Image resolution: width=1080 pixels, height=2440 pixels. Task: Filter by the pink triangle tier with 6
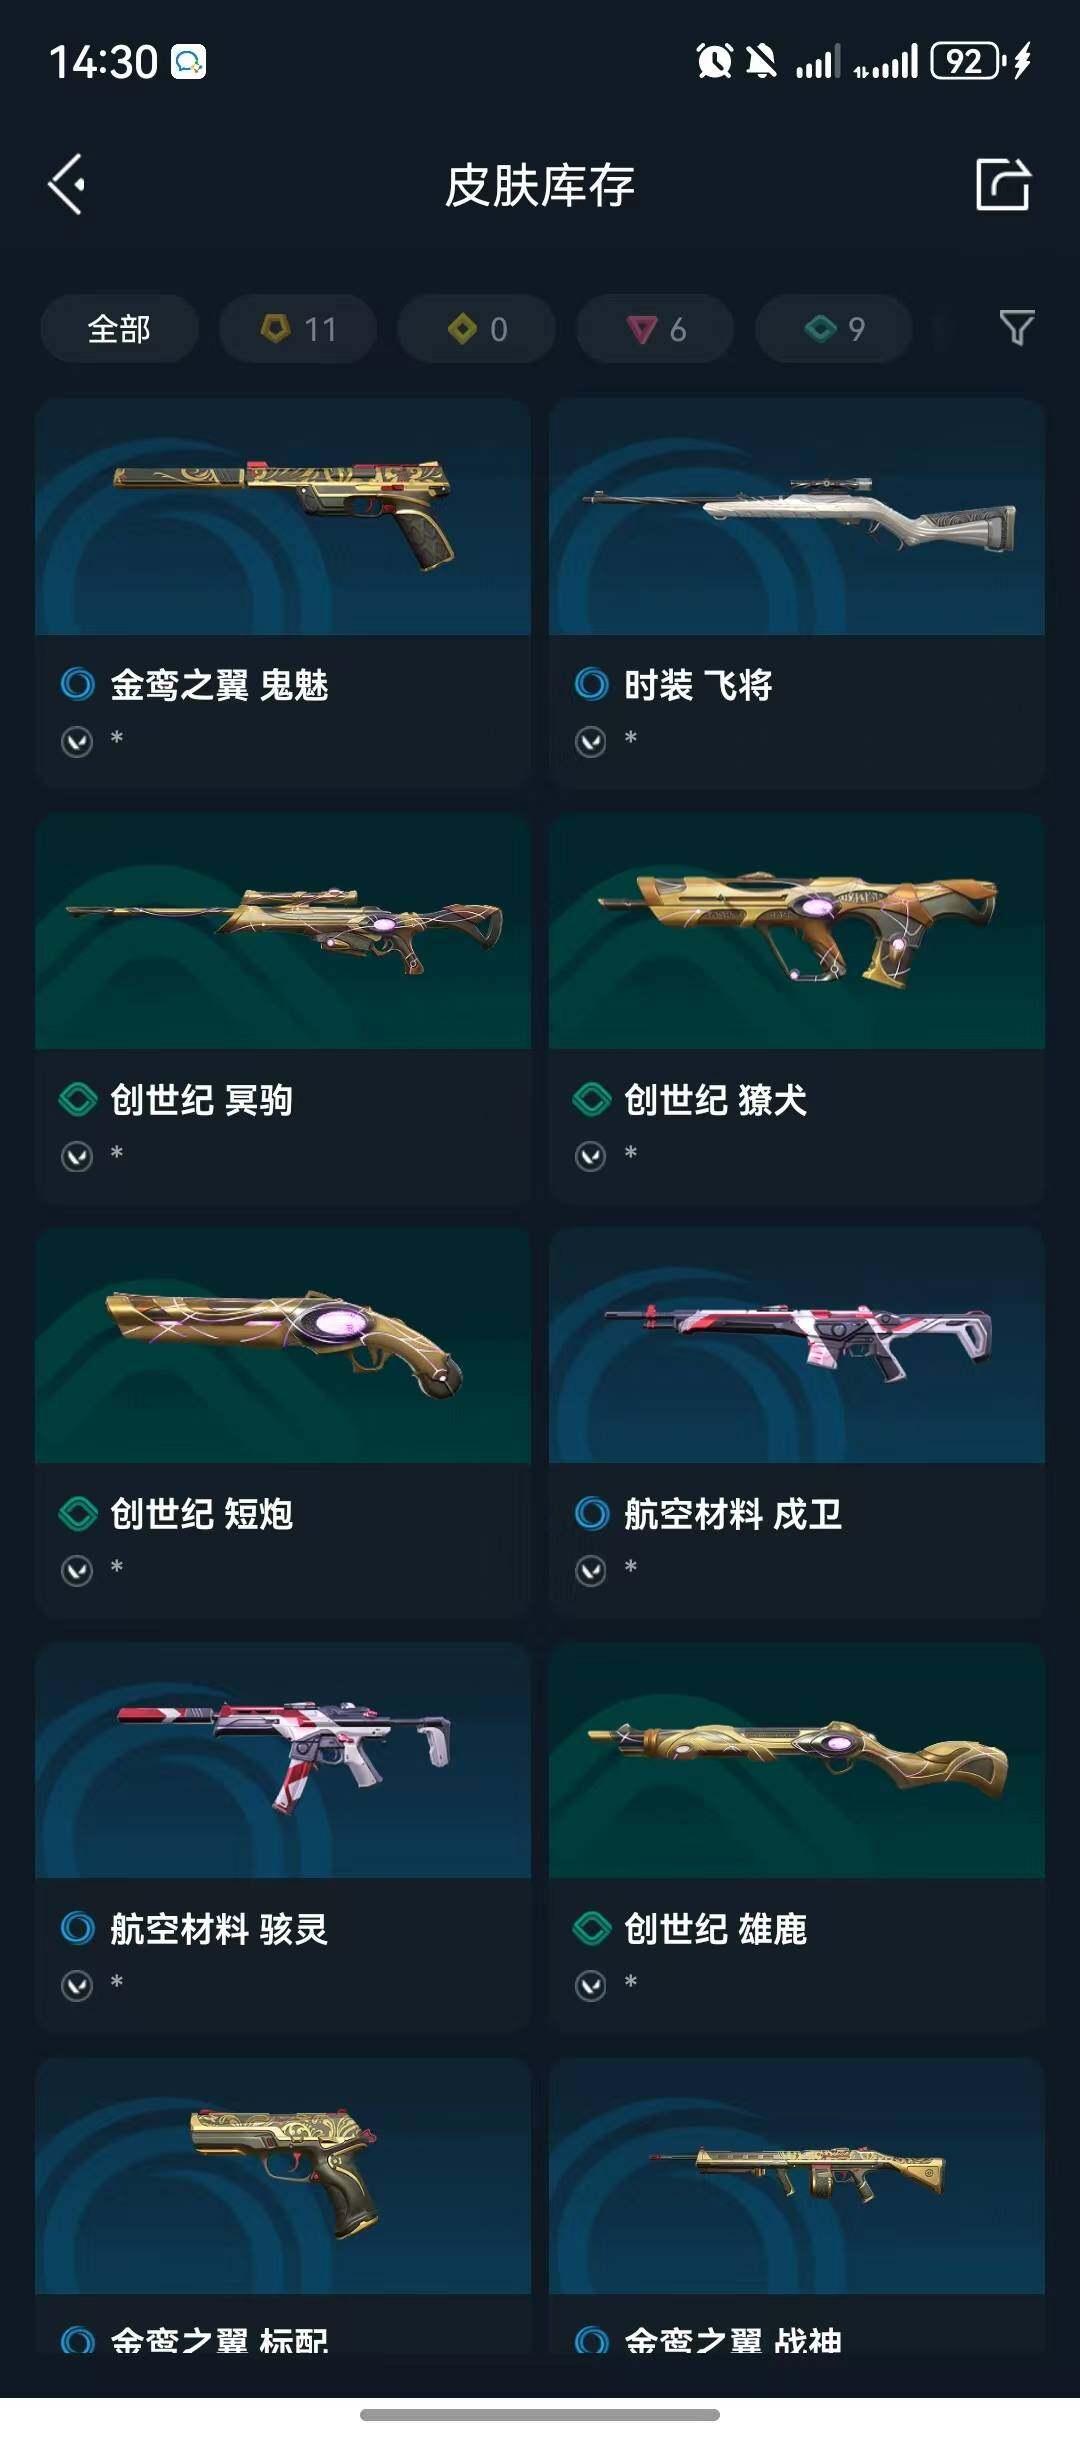pos(655,328)
